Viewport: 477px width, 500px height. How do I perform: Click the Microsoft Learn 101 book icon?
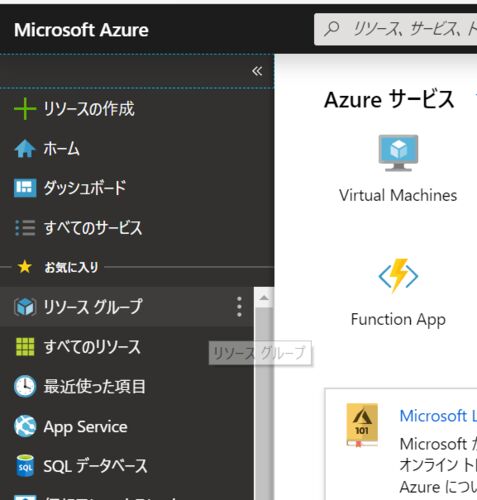[x=362, y=425]
